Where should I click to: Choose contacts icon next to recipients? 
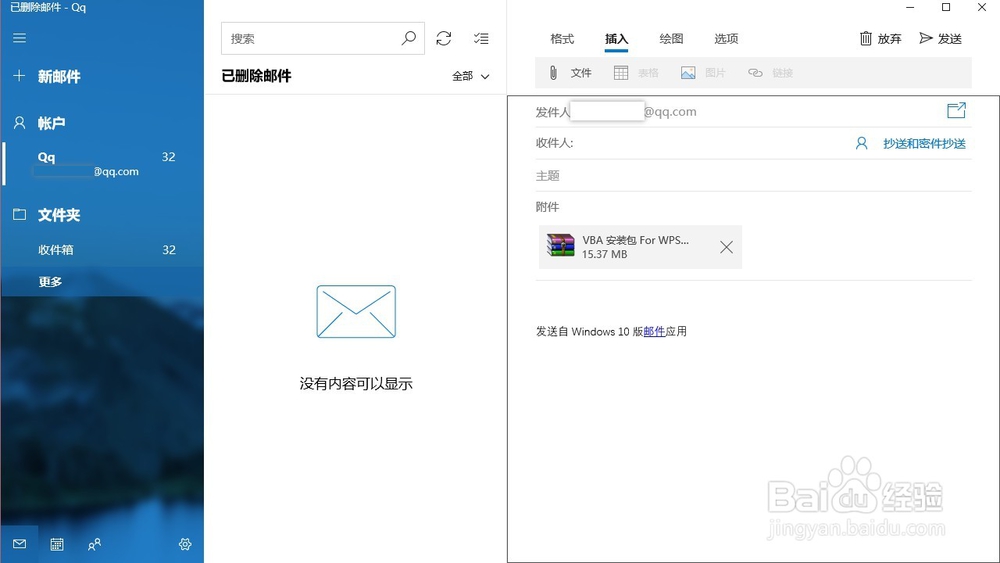click(x=862, y=143)
